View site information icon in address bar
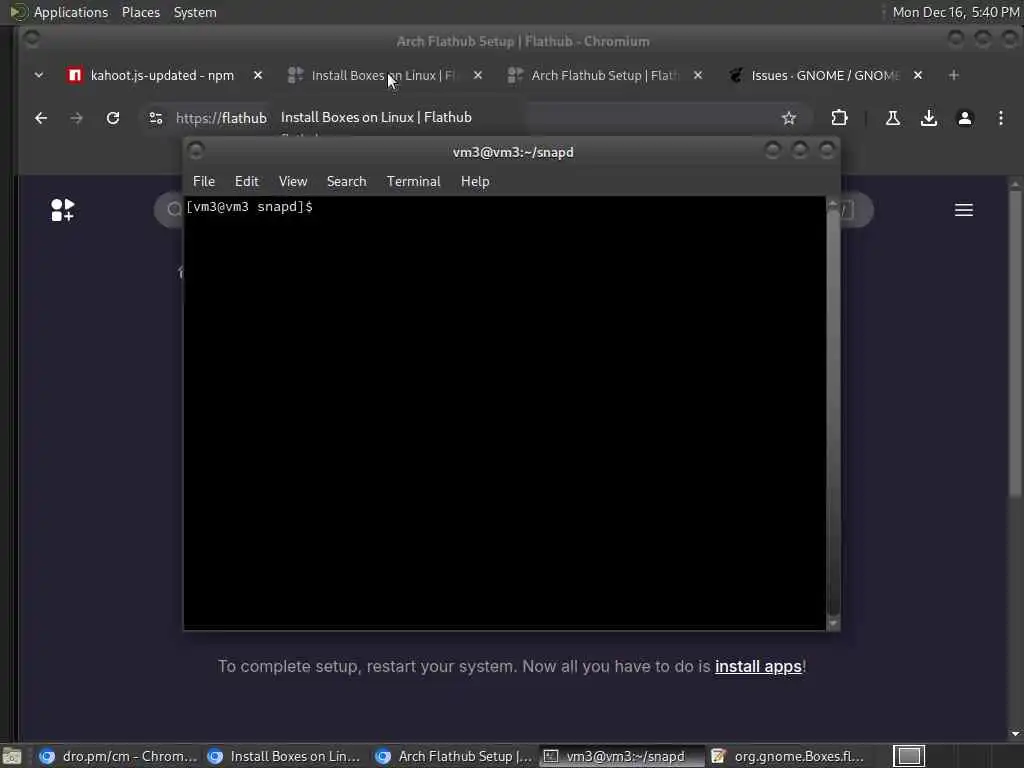1024x768 pixels. click(x=155, y=118)
